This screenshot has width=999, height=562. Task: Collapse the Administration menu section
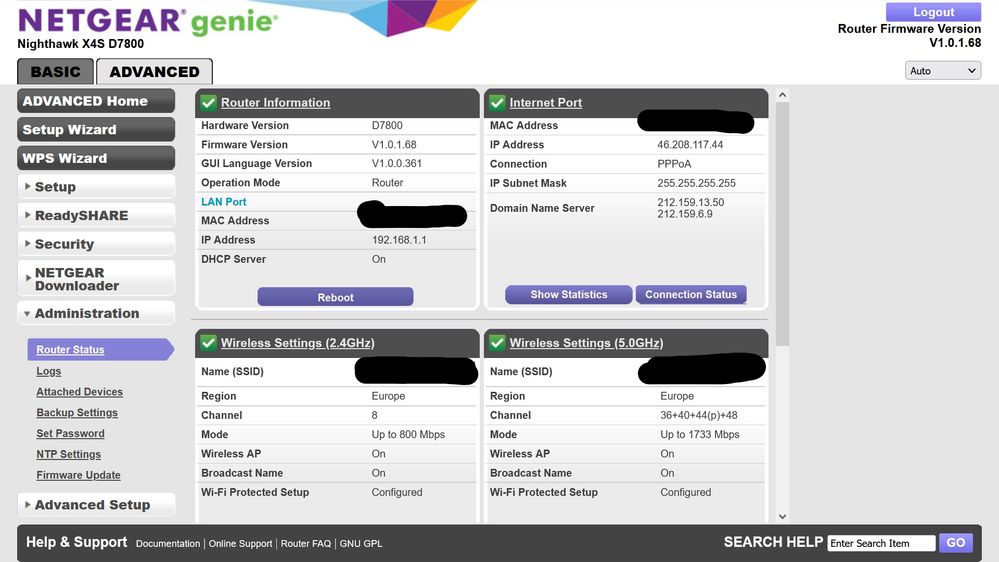[96, 313]
